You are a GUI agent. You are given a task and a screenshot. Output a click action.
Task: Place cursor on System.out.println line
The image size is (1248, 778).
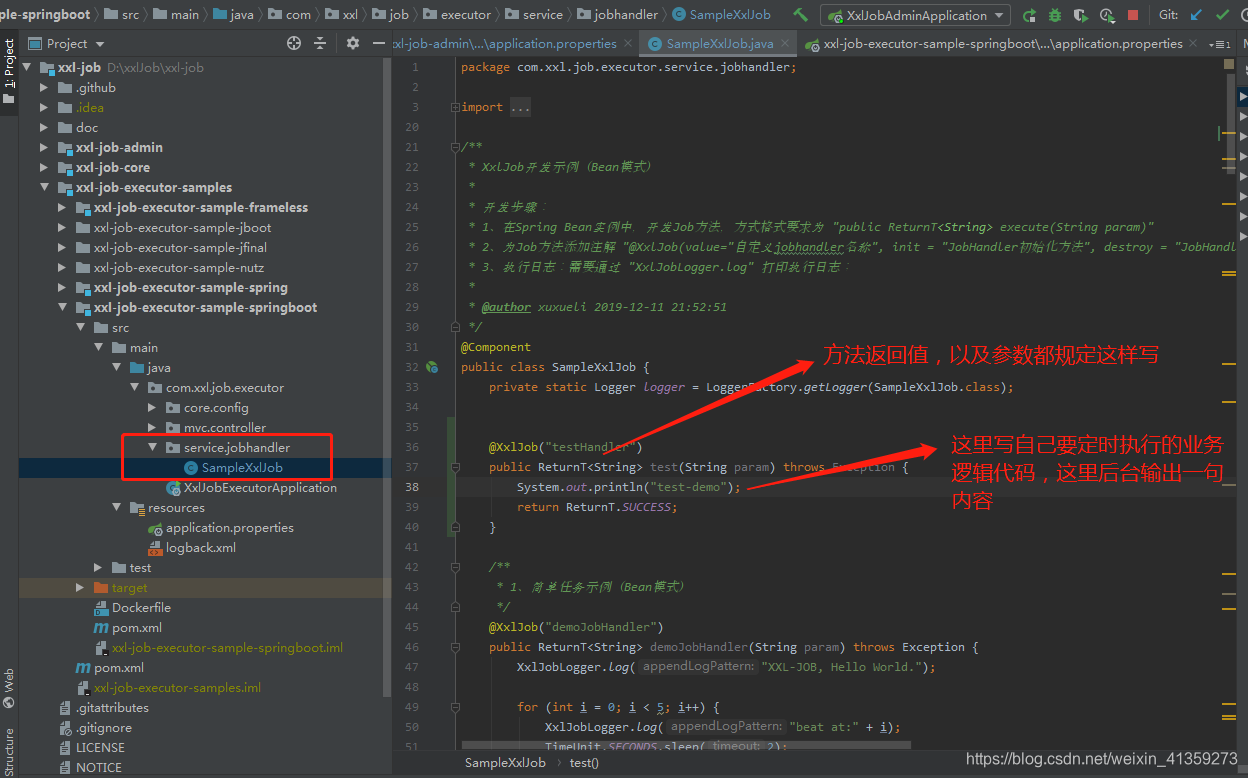click(x=628, y=487)
